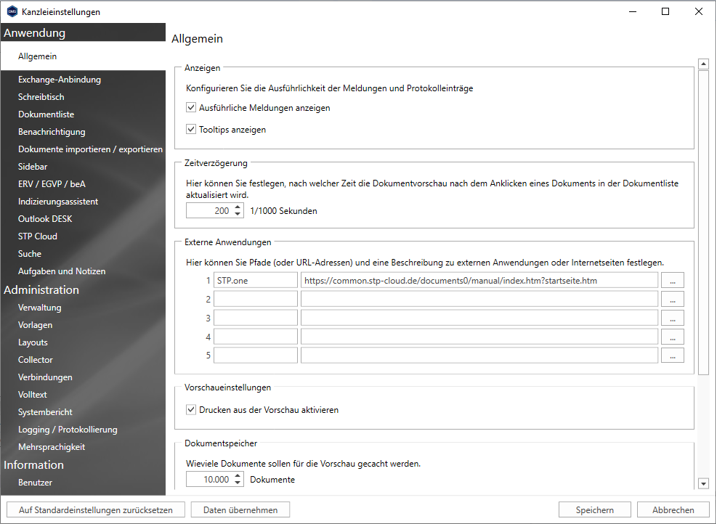Increase the Zeitverzögerung value with up arrow

pos(237,207)
